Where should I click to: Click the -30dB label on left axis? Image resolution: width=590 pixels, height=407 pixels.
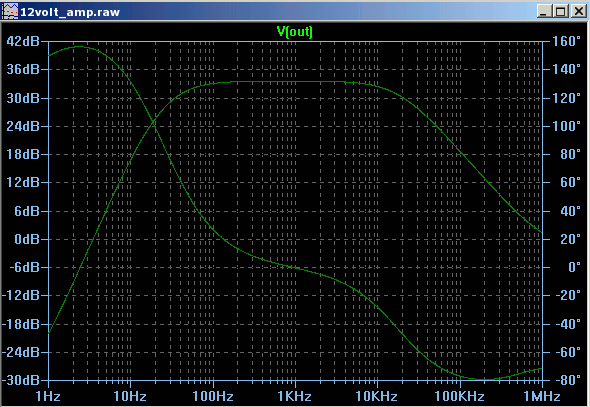point(21,380)
